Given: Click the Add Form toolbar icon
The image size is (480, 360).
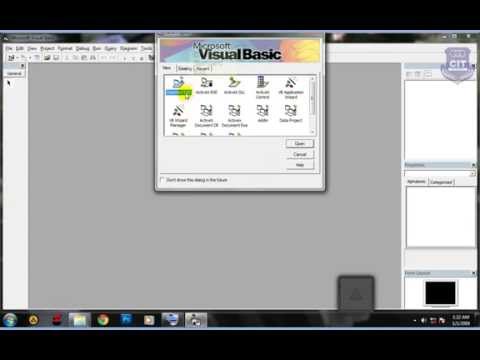Looking at the screenshot, I should (x=24, y=58).
